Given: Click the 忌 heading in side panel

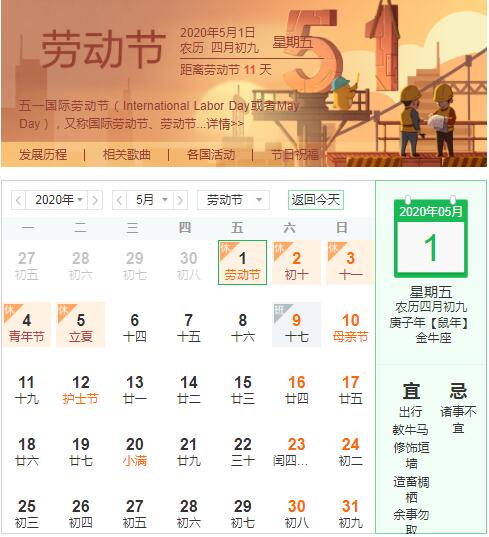Looking at the screenshot, I should pos(458,391).
